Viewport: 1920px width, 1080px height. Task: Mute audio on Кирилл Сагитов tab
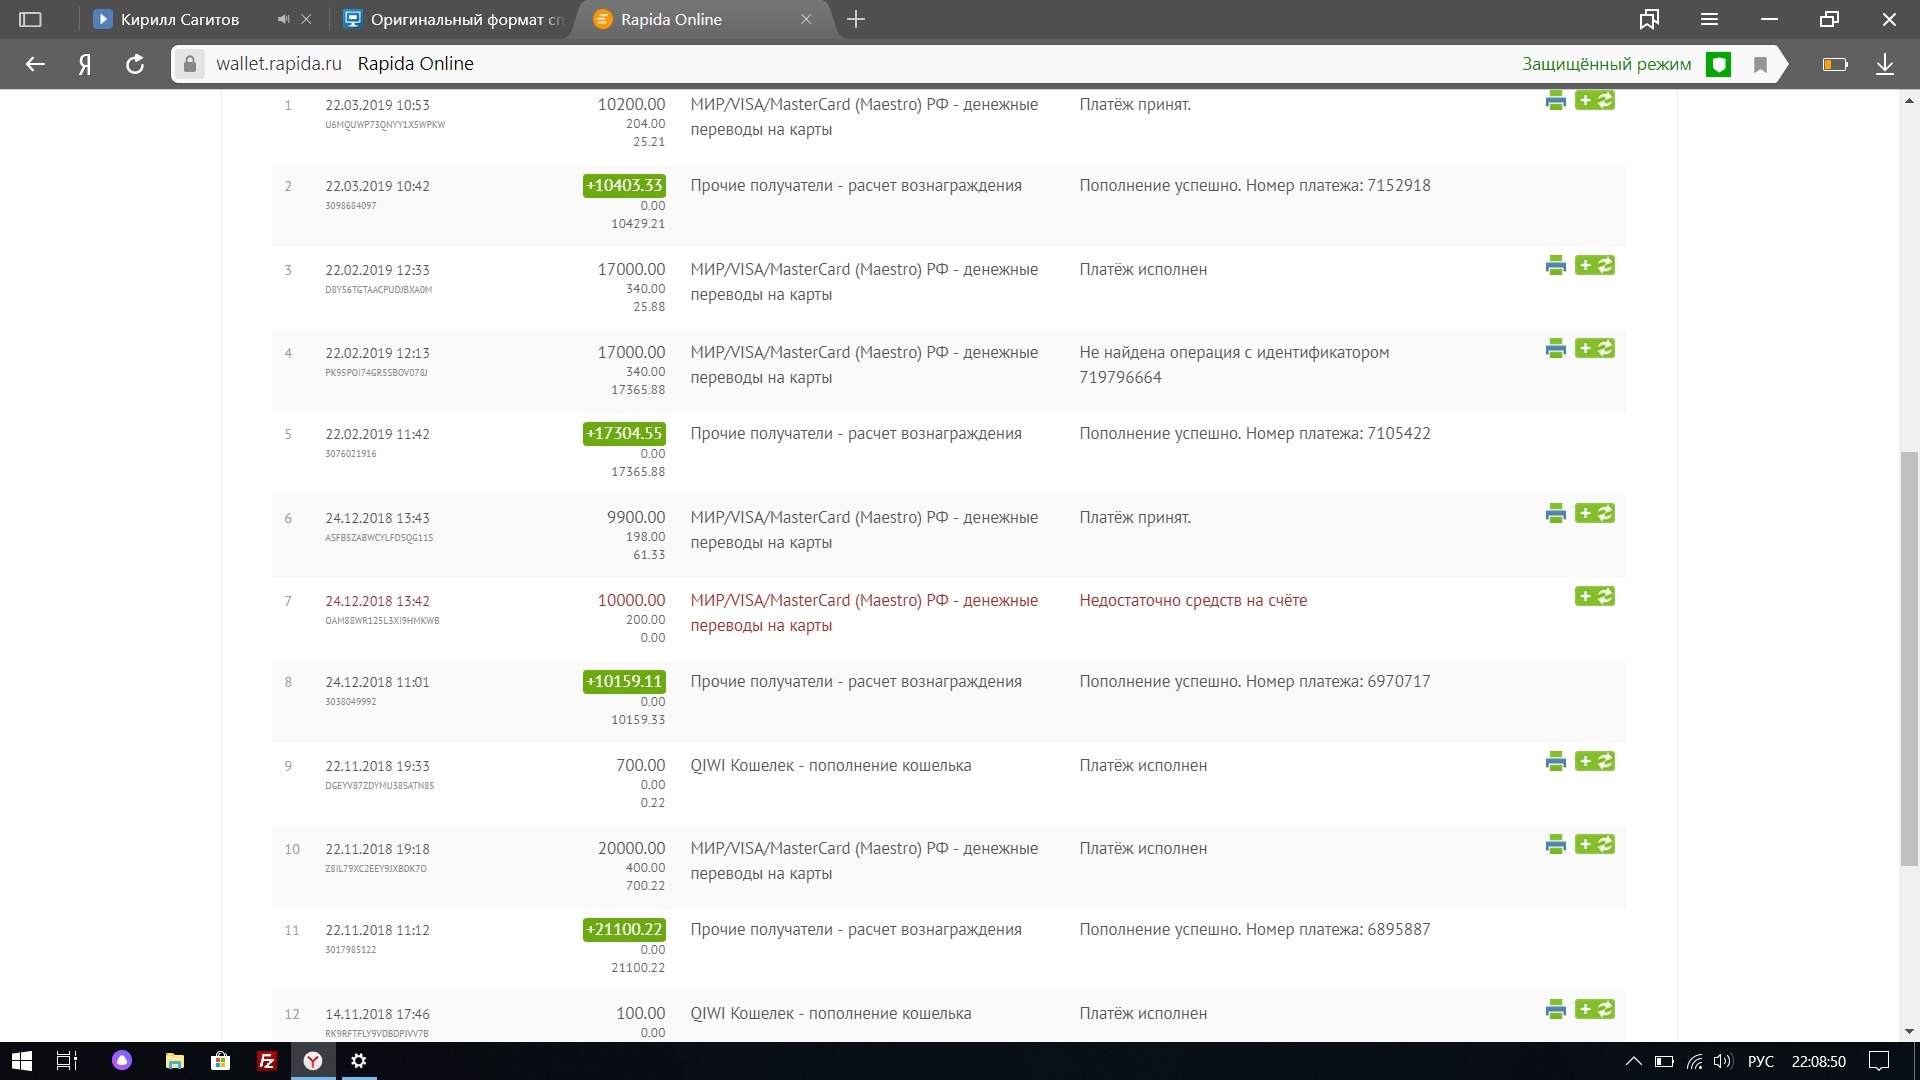click(284, 19)
